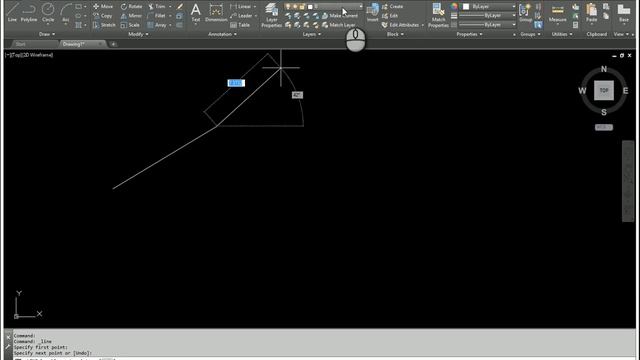This screenshot has height=360, width=640.
Task: Click the highlighted dynamic length input
Action: (236, 83)
